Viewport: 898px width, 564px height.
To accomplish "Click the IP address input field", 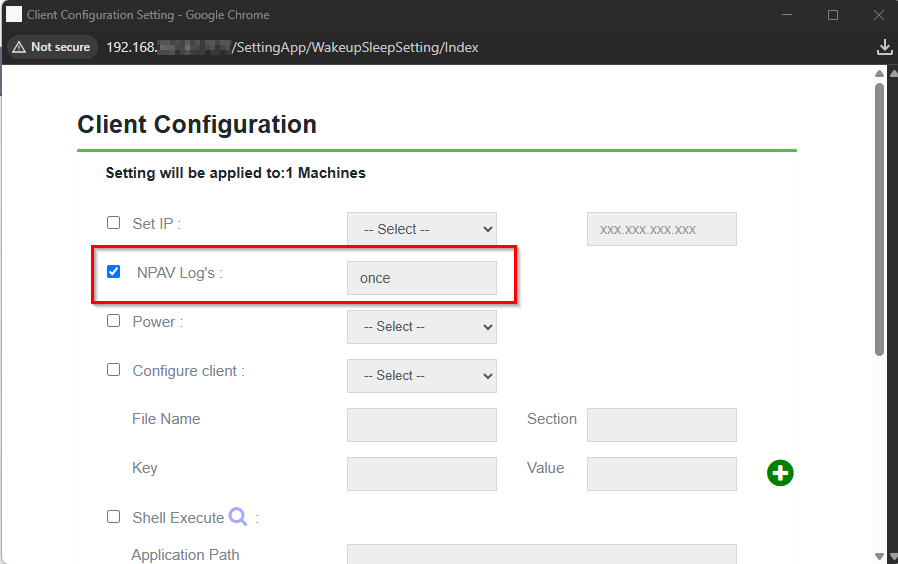I will click(x=661, y=229).
